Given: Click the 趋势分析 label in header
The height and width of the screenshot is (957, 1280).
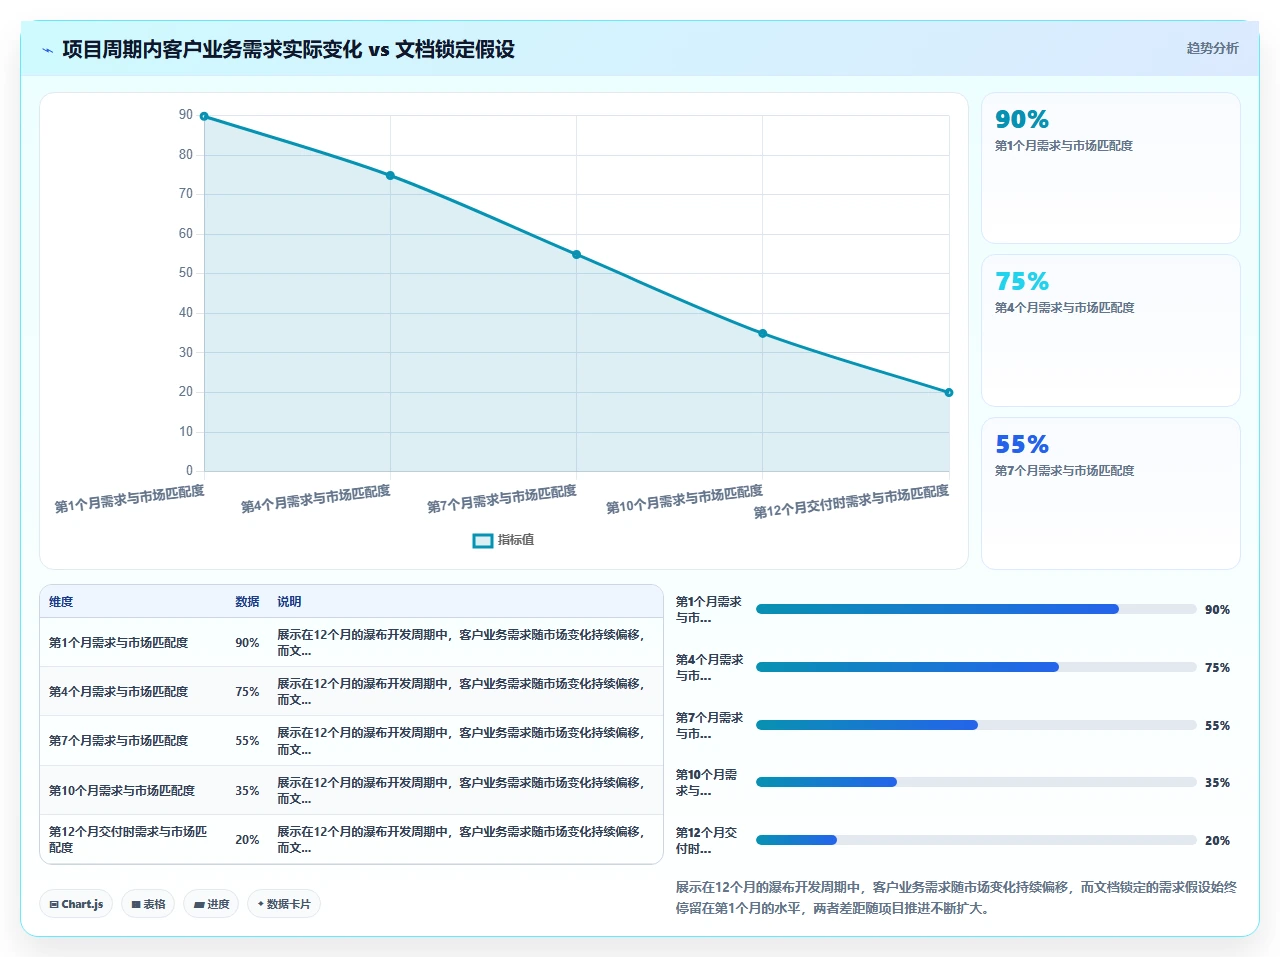Looking at the screenshot, I should tap(1212, 48).
